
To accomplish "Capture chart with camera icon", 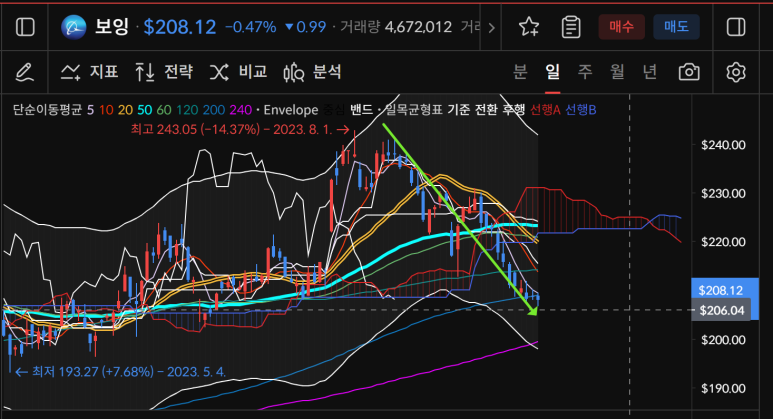I will tap(689, 72).
